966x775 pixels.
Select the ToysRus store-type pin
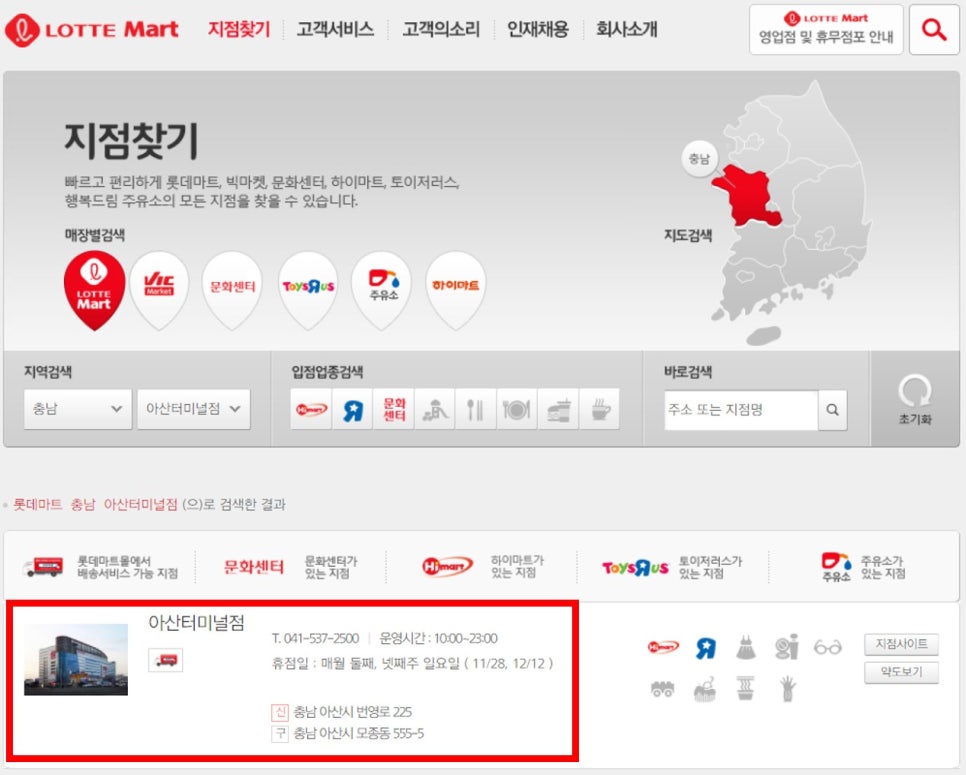click(x=308, y=290)
